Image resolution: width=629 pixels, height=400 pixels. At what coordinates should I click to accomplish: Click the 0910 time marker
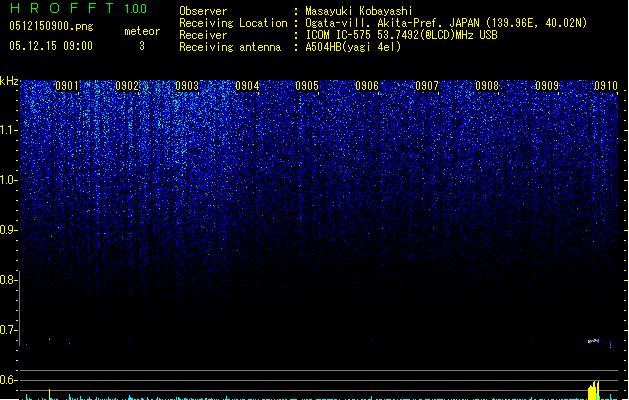click(606, 86)
